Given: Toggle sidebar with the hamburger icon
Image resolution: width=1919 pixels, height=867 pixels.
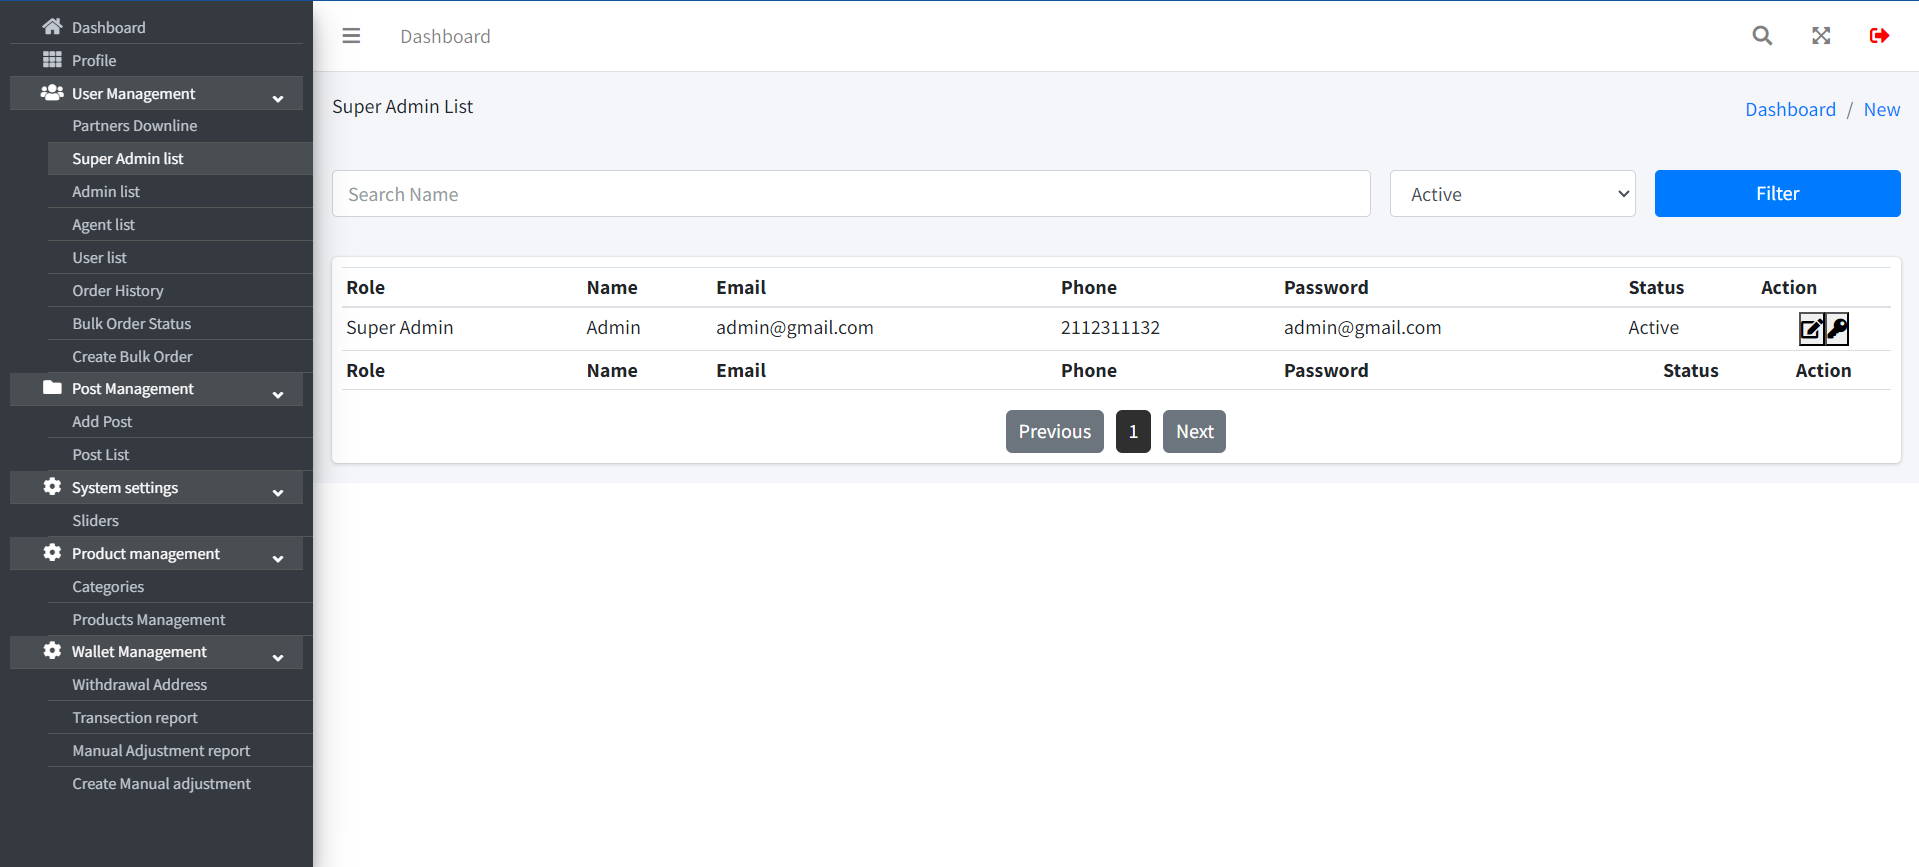Looking at the screenshot, I should tap(351, 36).
